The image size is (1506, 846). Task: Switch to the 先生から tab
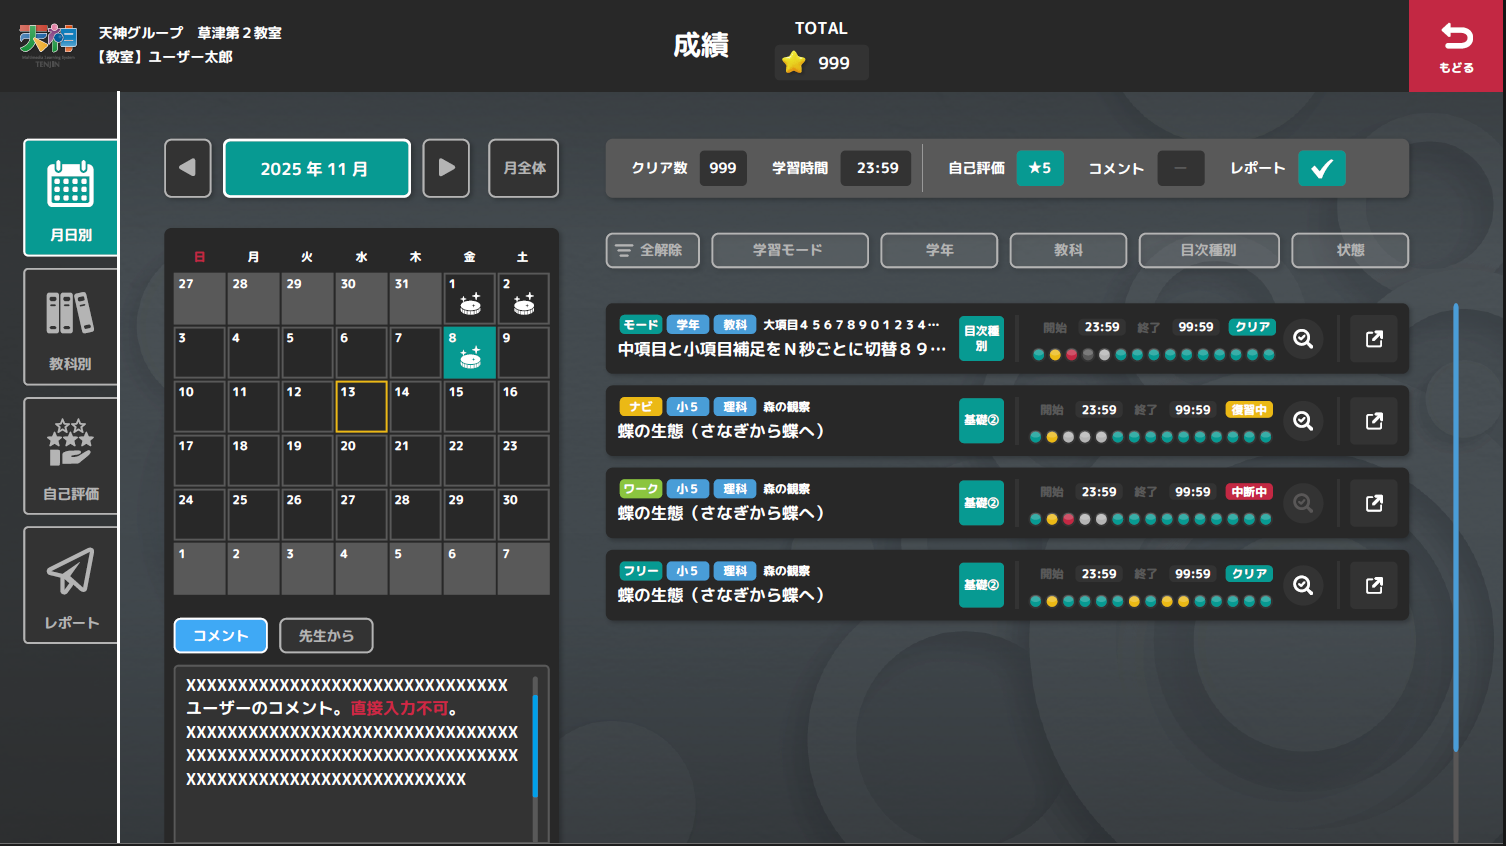coord(326,636)
